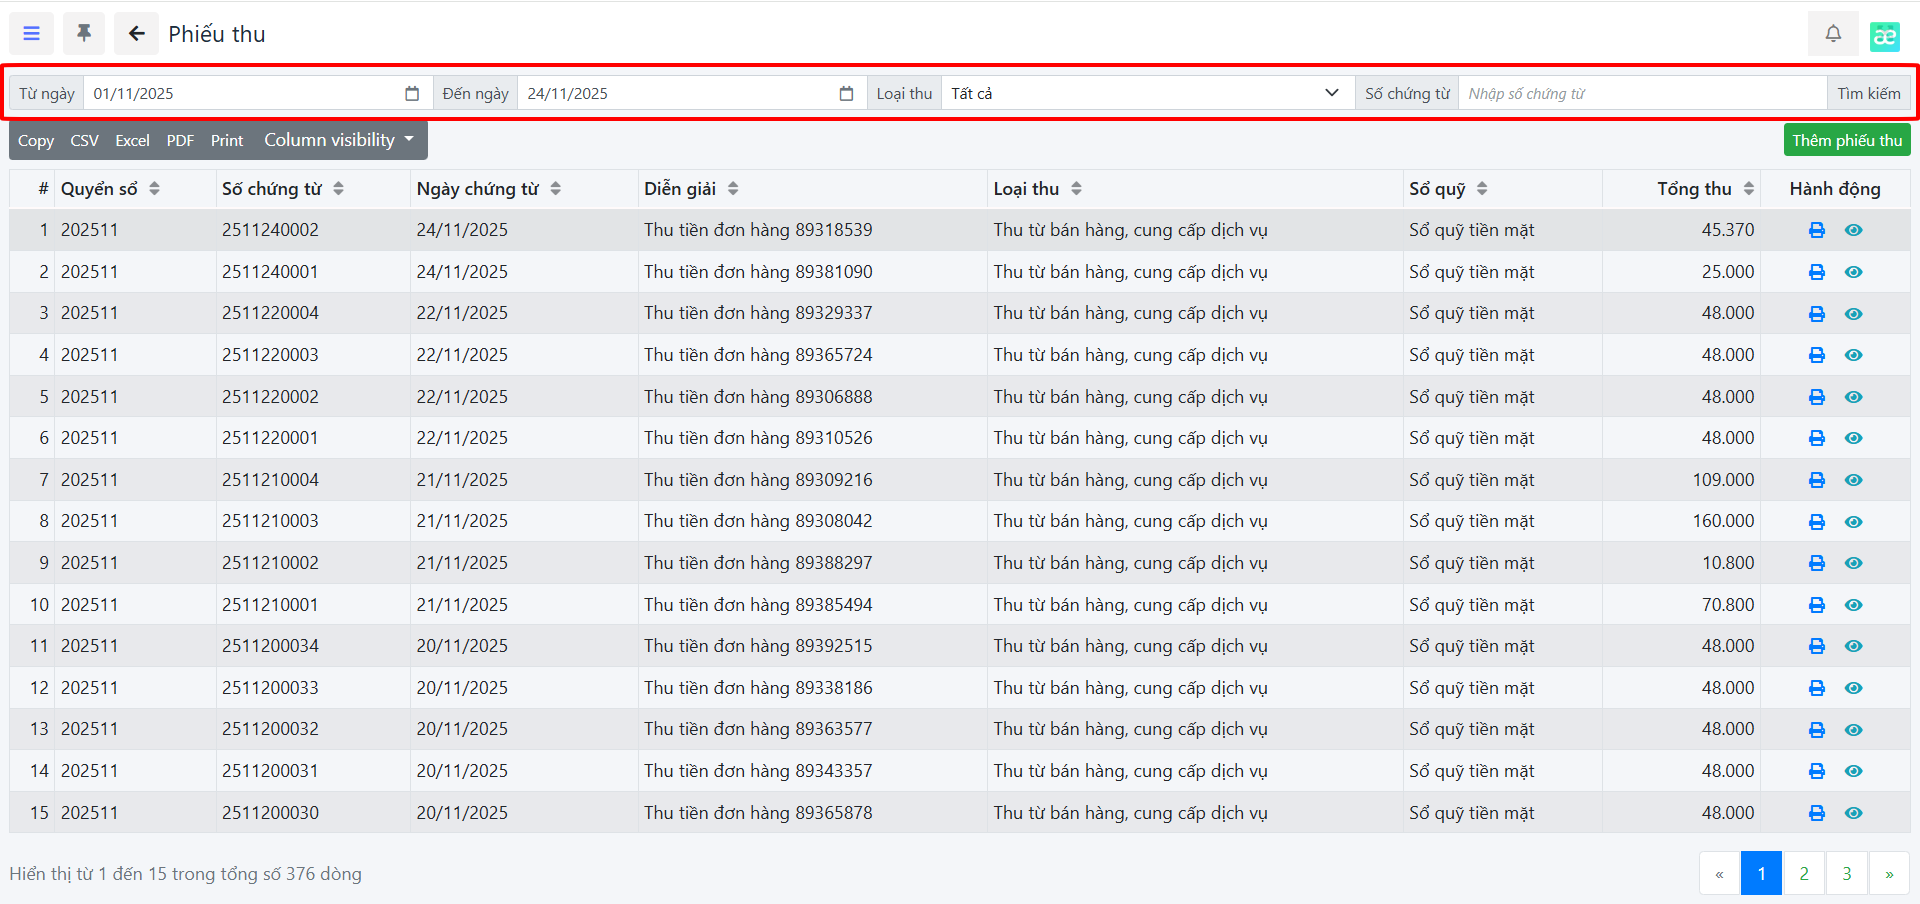Print receipt 2511210003 using printer icon

click(x=1816, y=522)
